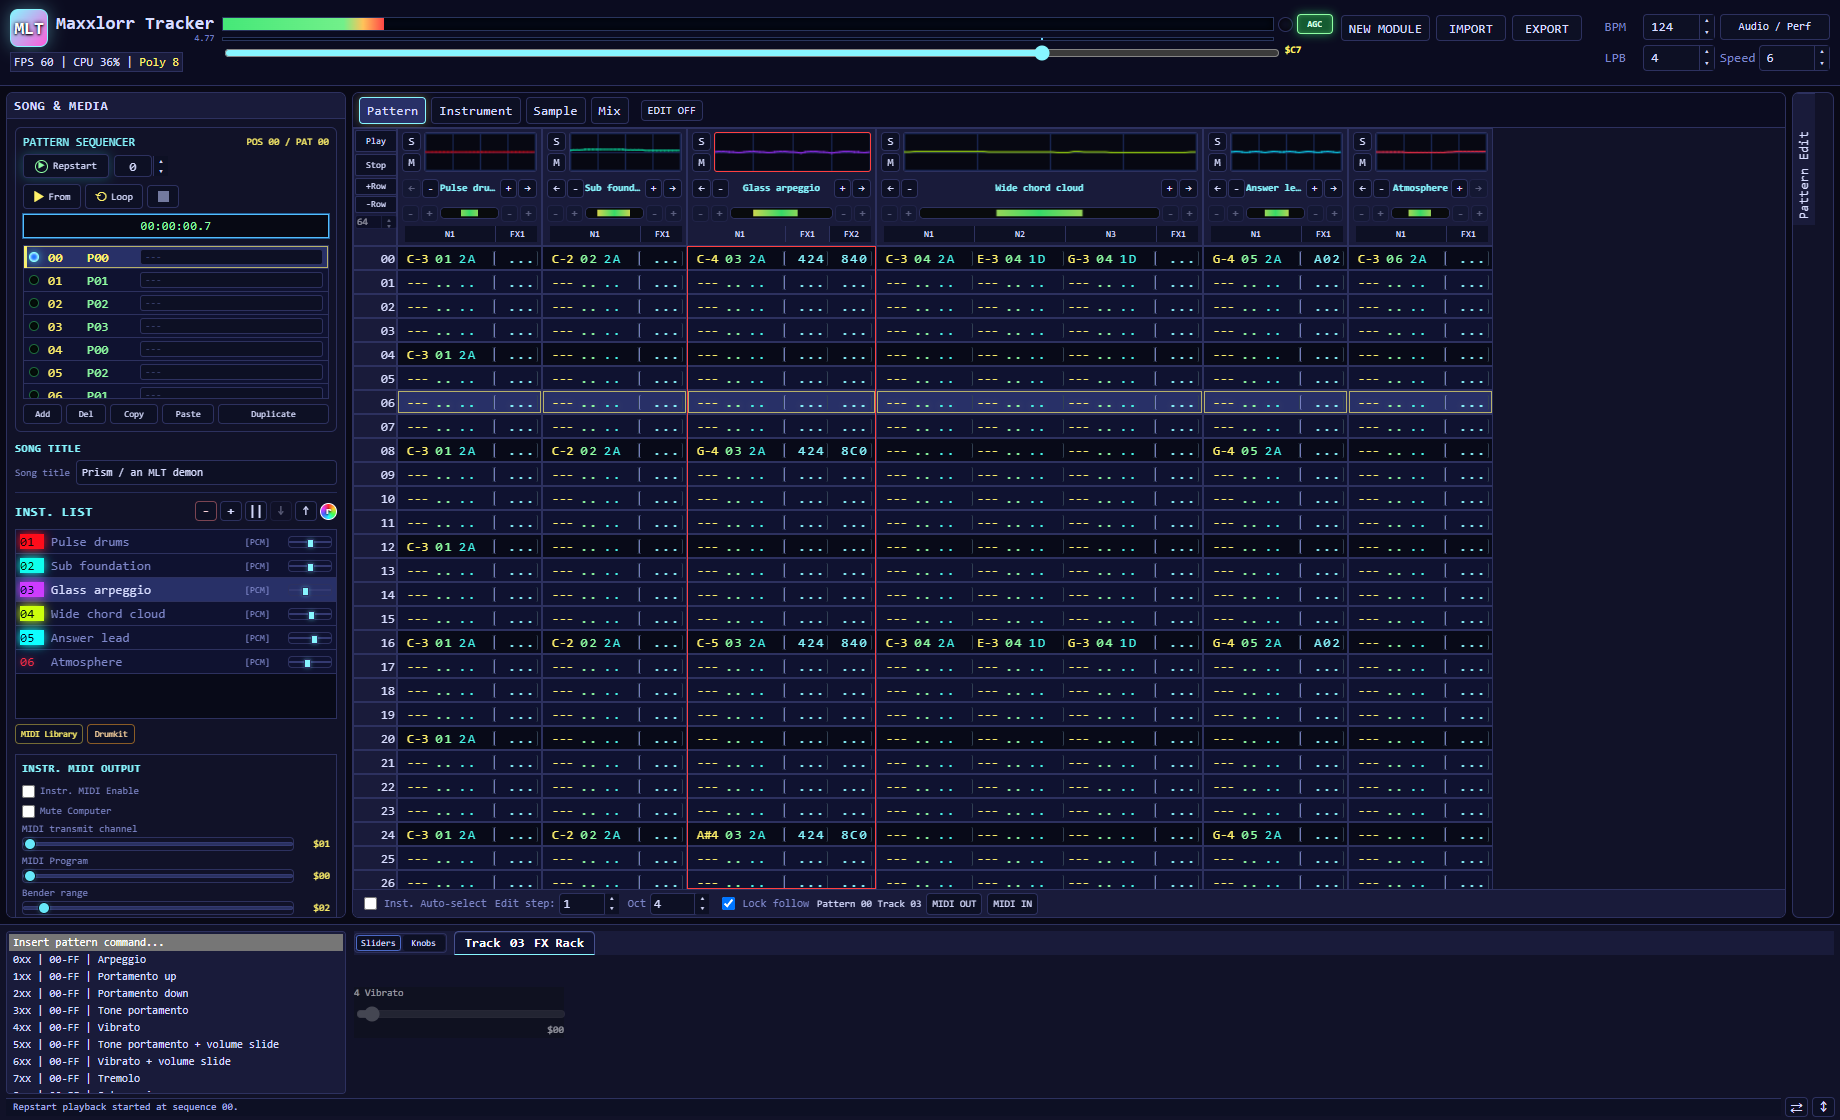The image size is (1840, 1120).
Task: Check Instr. MIDI Enable box
Action: point(29,791)
